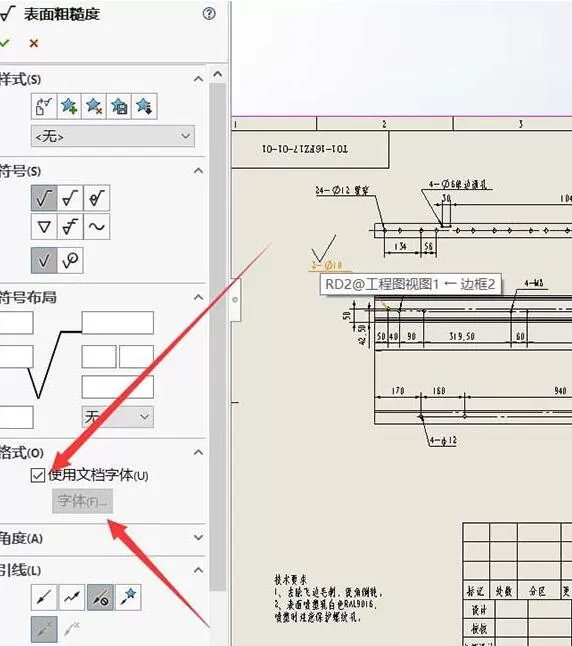This screenshot has height=646, width=572.
Task: Add or update a style star icon
Action: point(69,107)
